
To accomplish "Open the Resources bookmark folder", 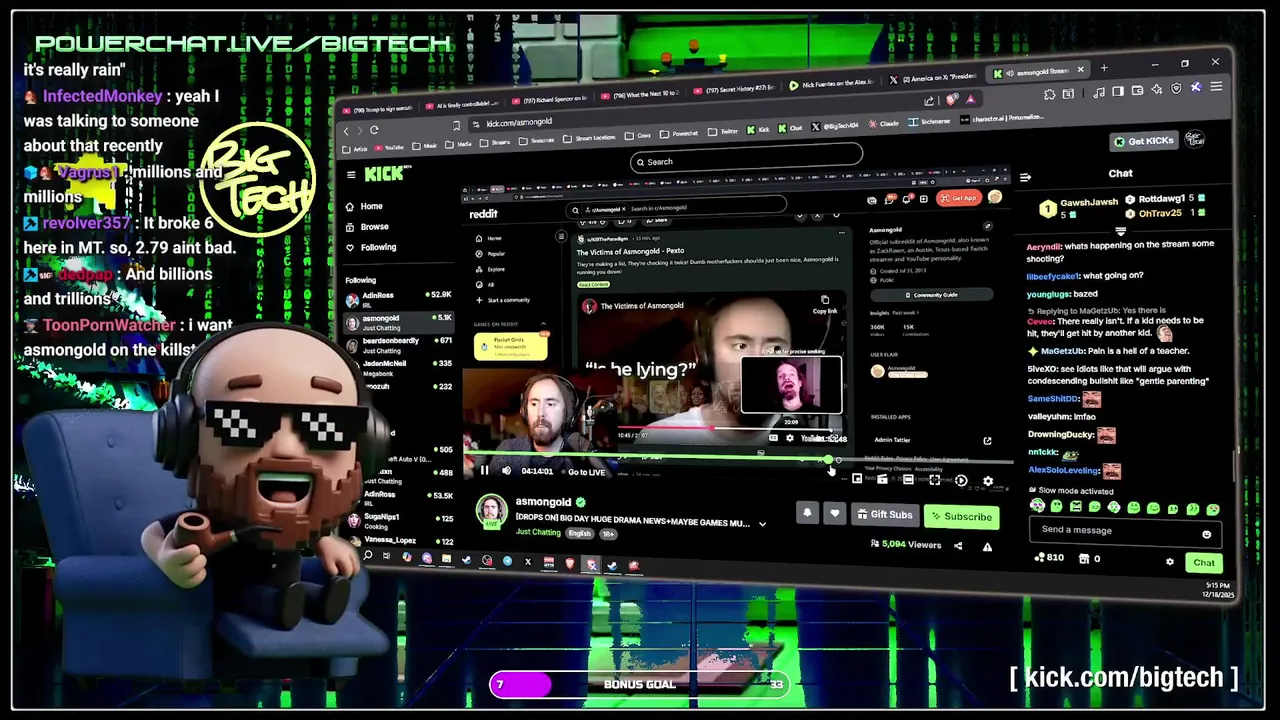I will (535, 140).
